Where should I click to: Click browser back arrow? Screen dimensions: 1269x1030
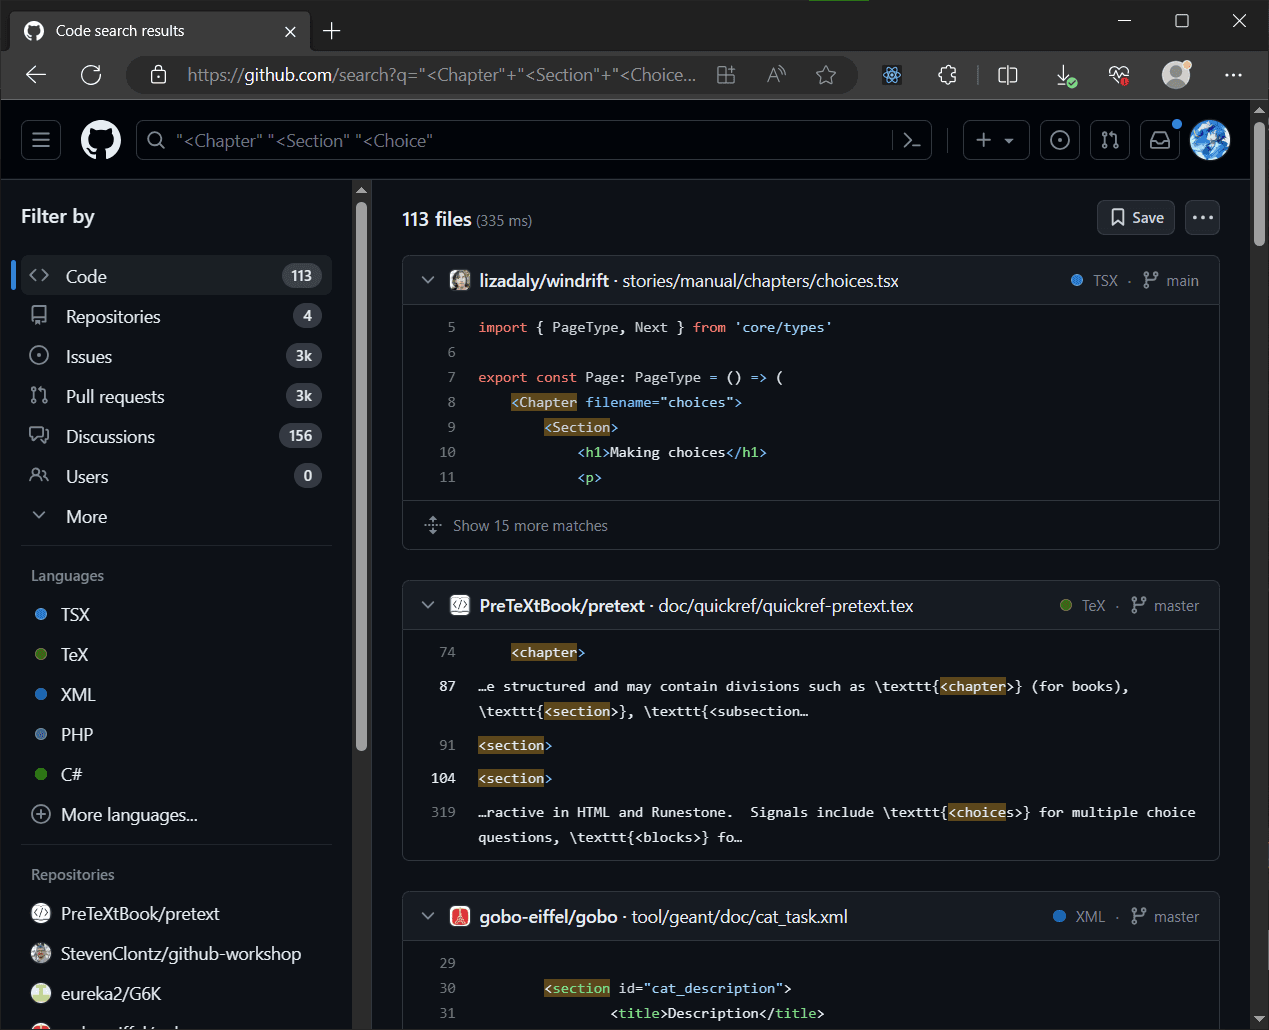click(36, 75)
